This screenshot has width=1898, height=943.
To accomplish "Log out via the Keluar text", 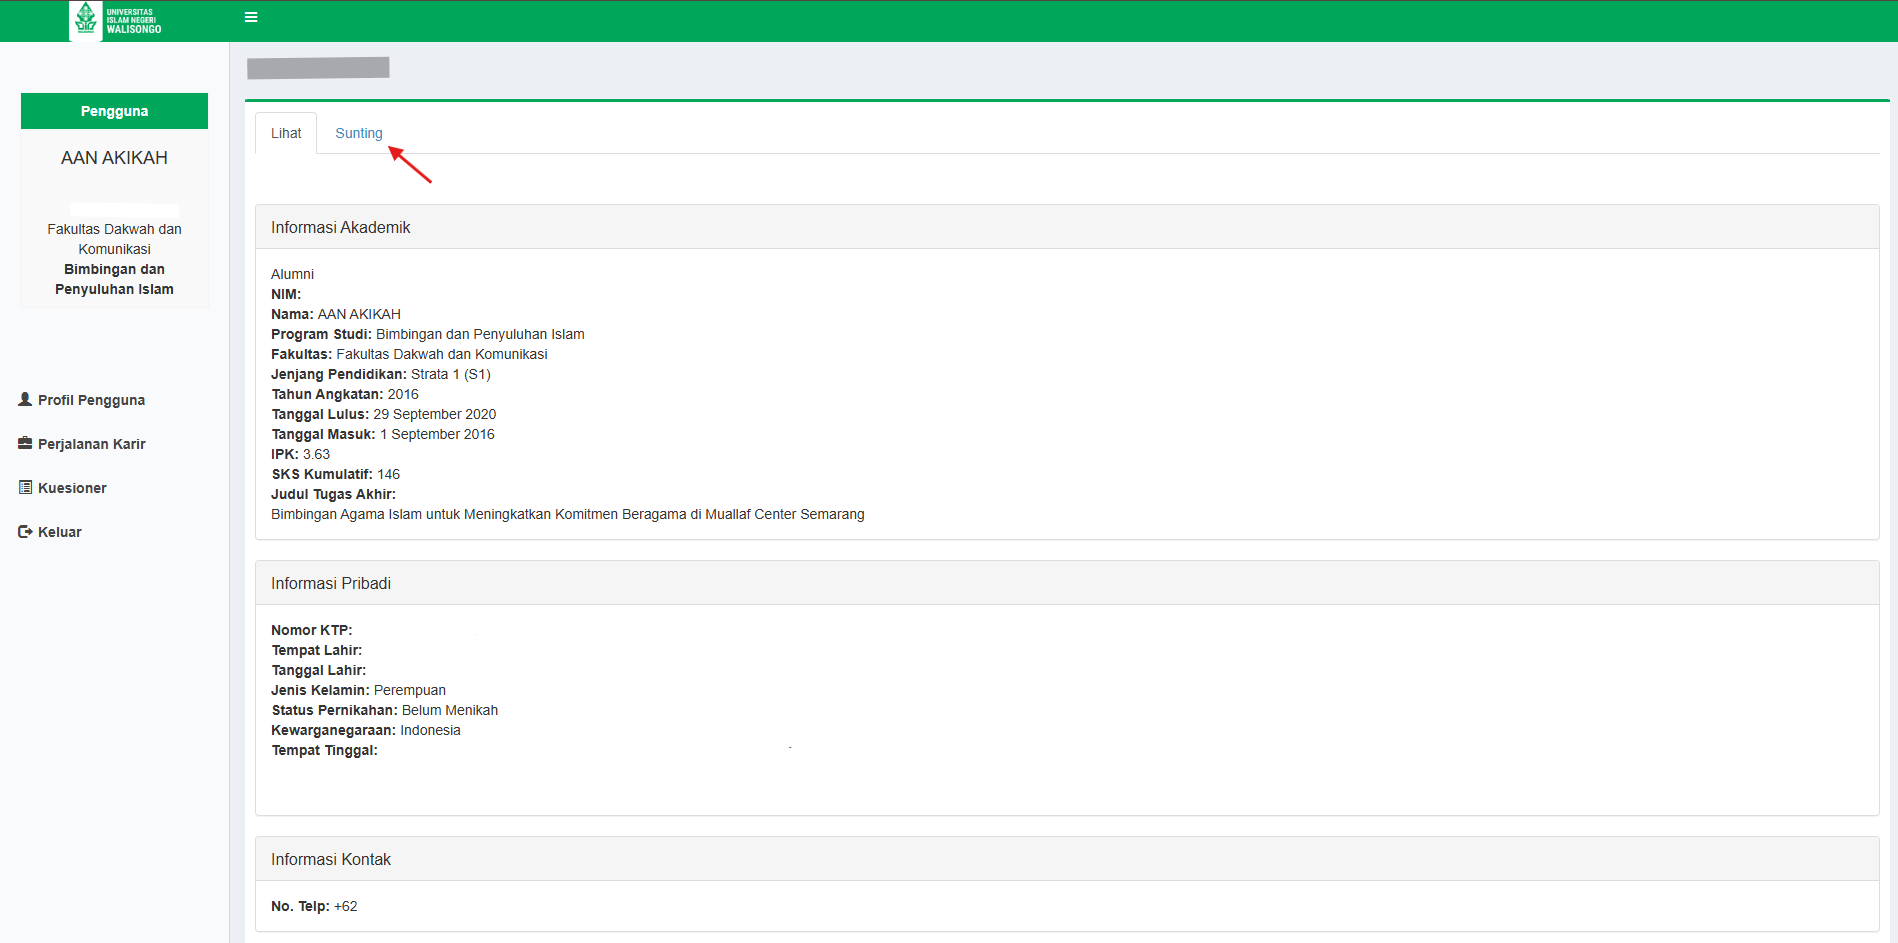I will coord(60,532).
